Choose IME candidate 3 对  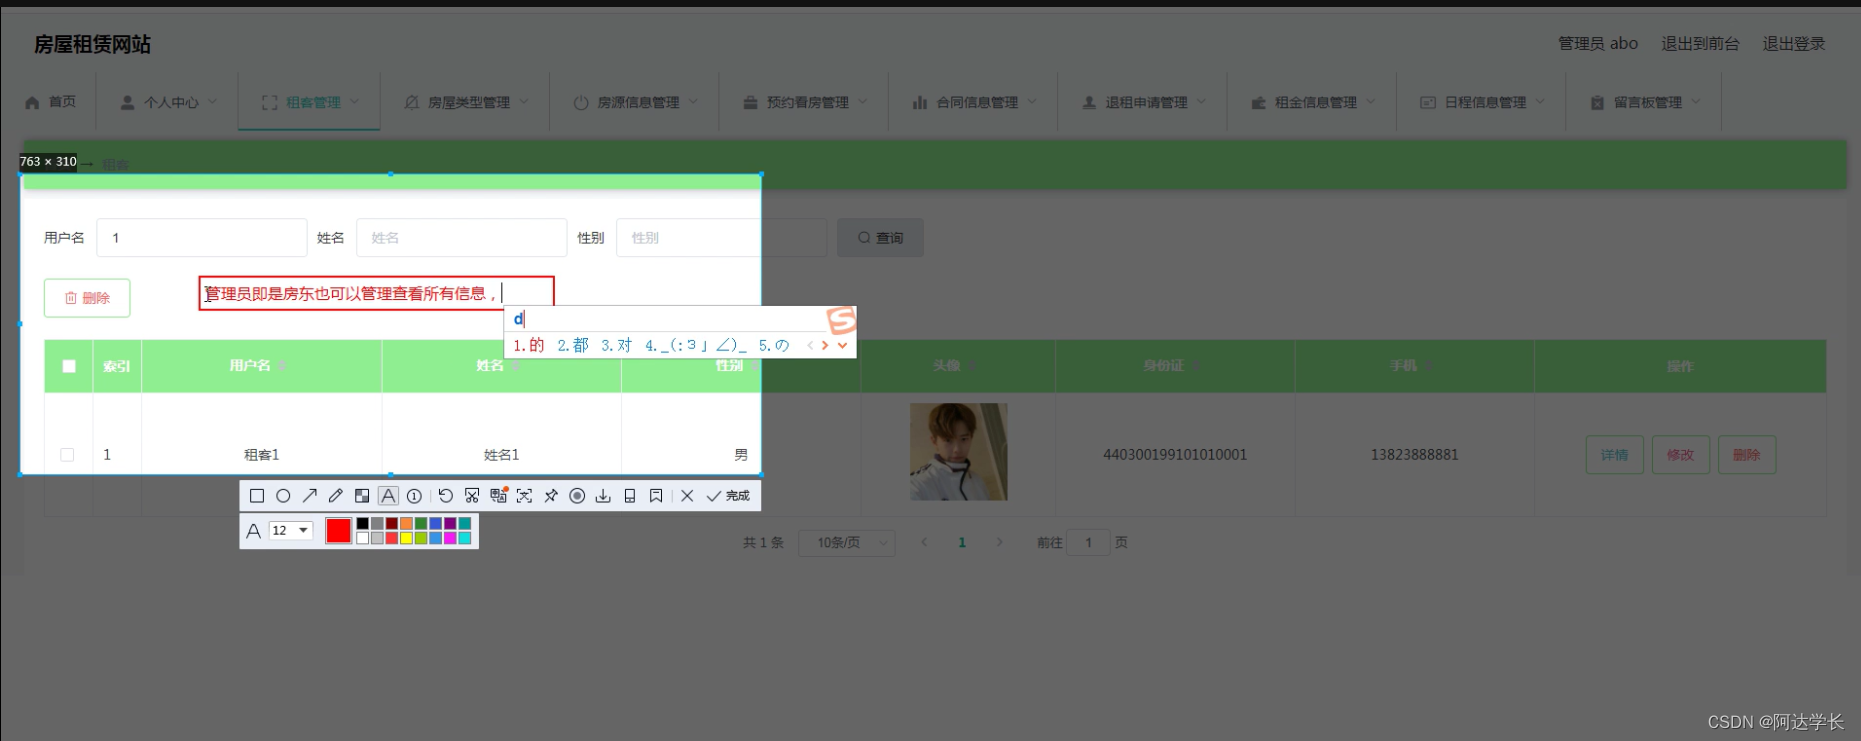click(x=617, y=346)
